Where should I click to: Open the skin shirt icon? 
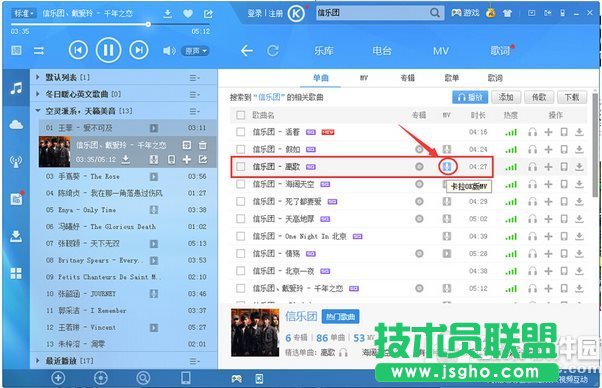tap(507, 13)
